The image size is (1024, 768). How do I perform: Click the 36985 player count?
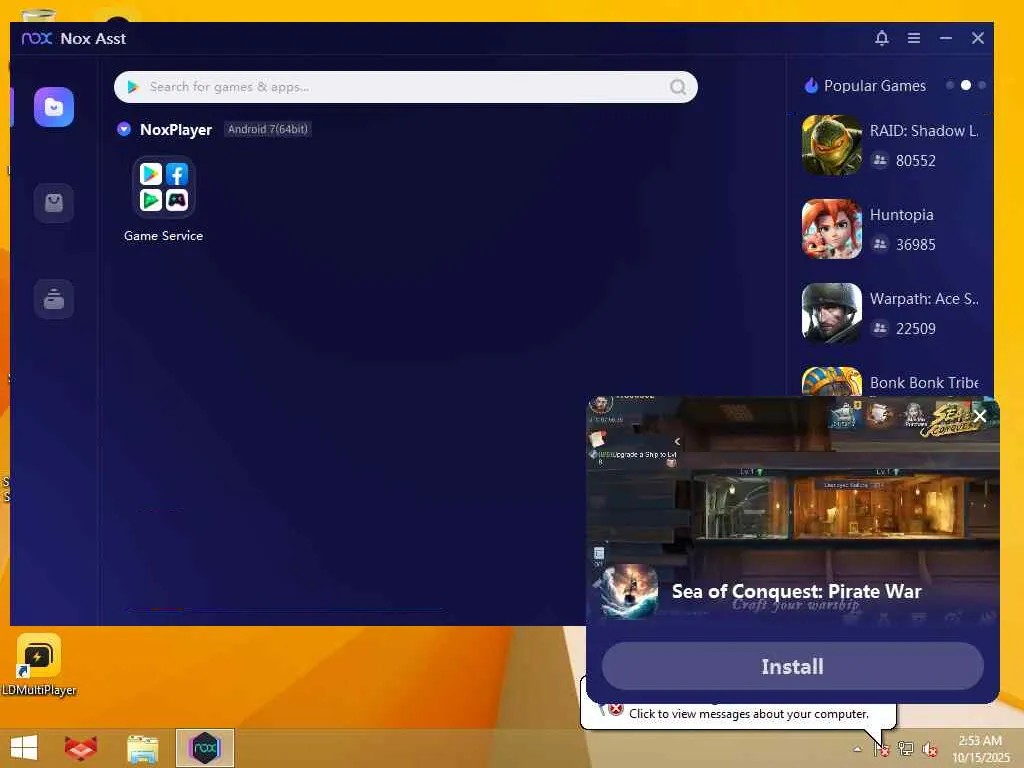coord(916,245)
